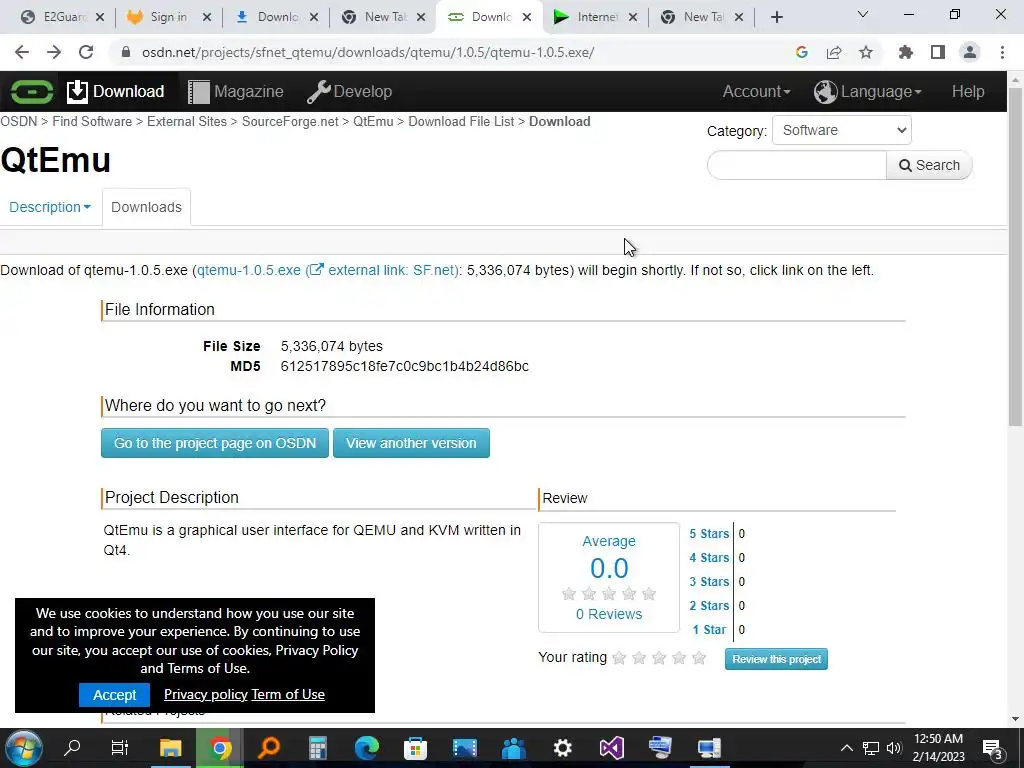The image size is (1024, 768).
Task: Click the 0 Reviews link
Action: [x=609, y=614]
